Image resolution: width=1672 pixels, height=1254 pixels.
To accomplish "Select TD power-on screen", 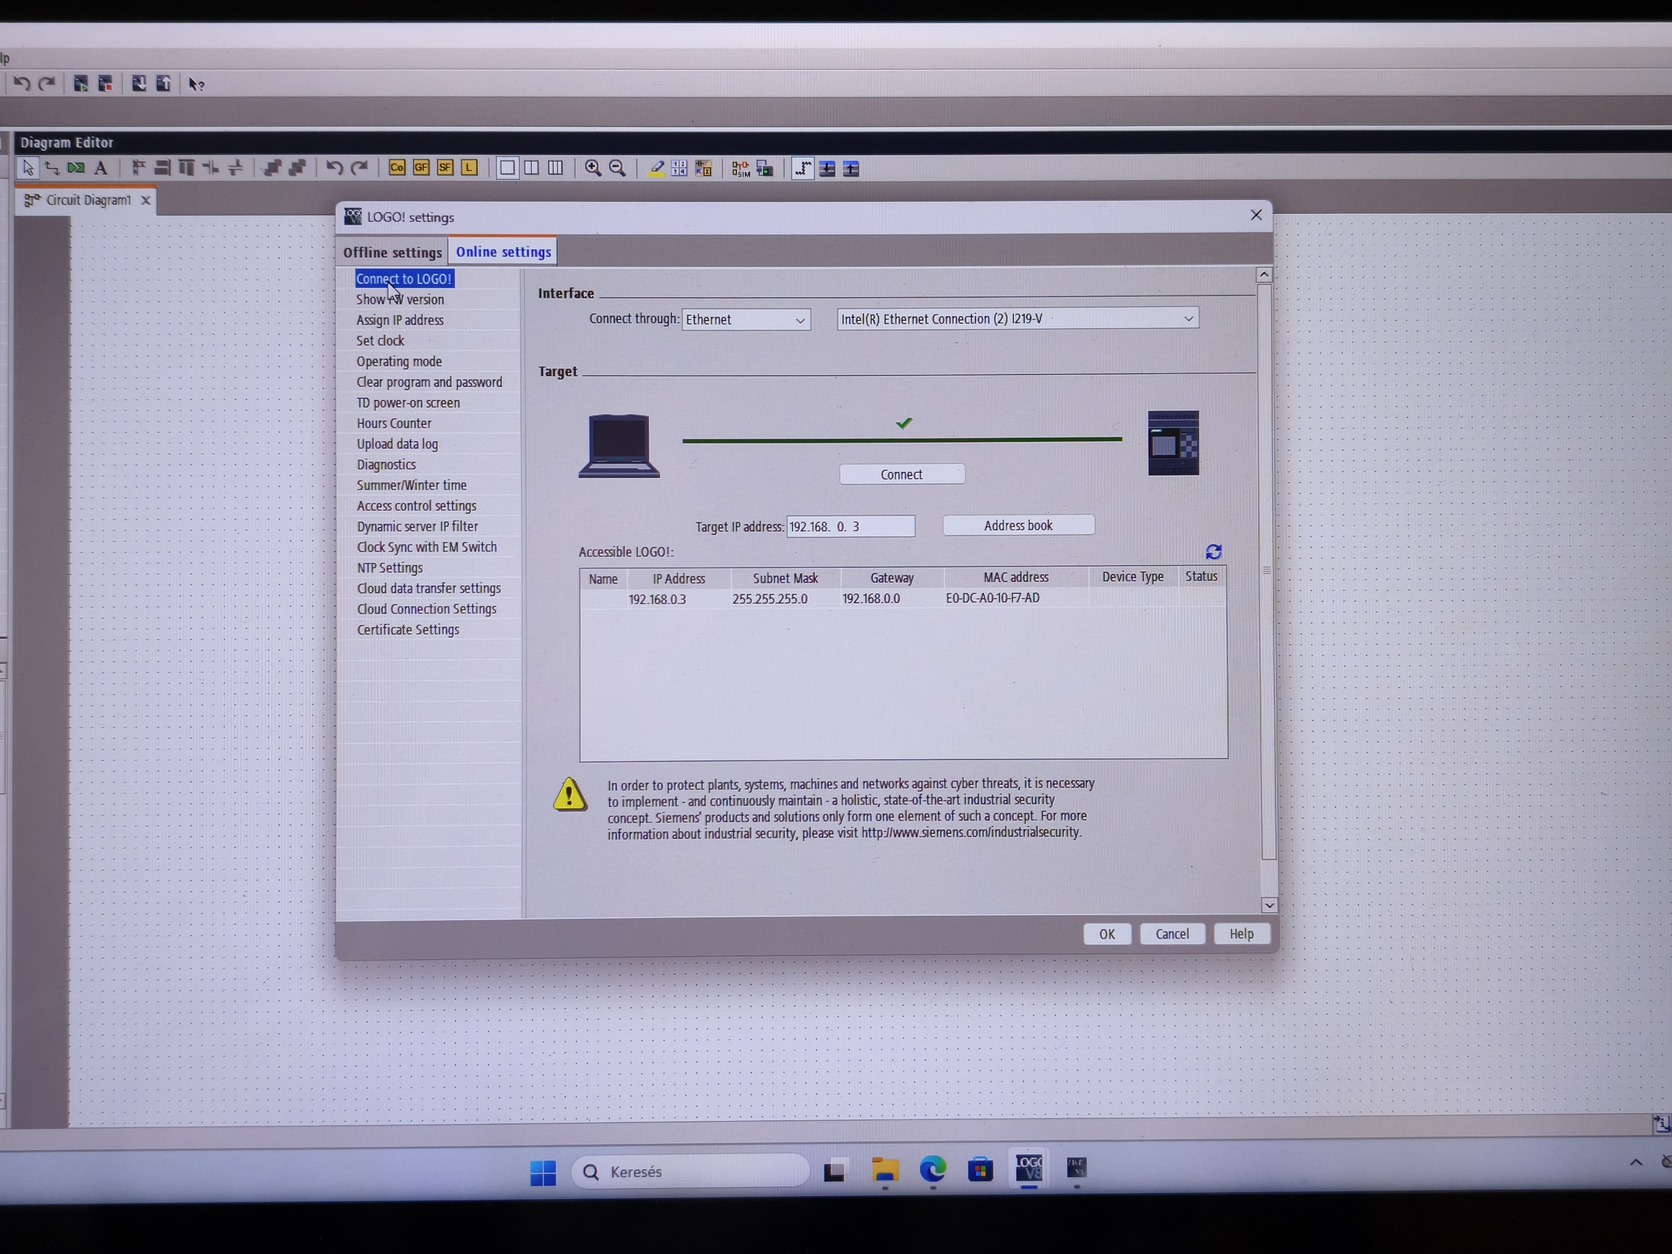I will tap(408, 403).
